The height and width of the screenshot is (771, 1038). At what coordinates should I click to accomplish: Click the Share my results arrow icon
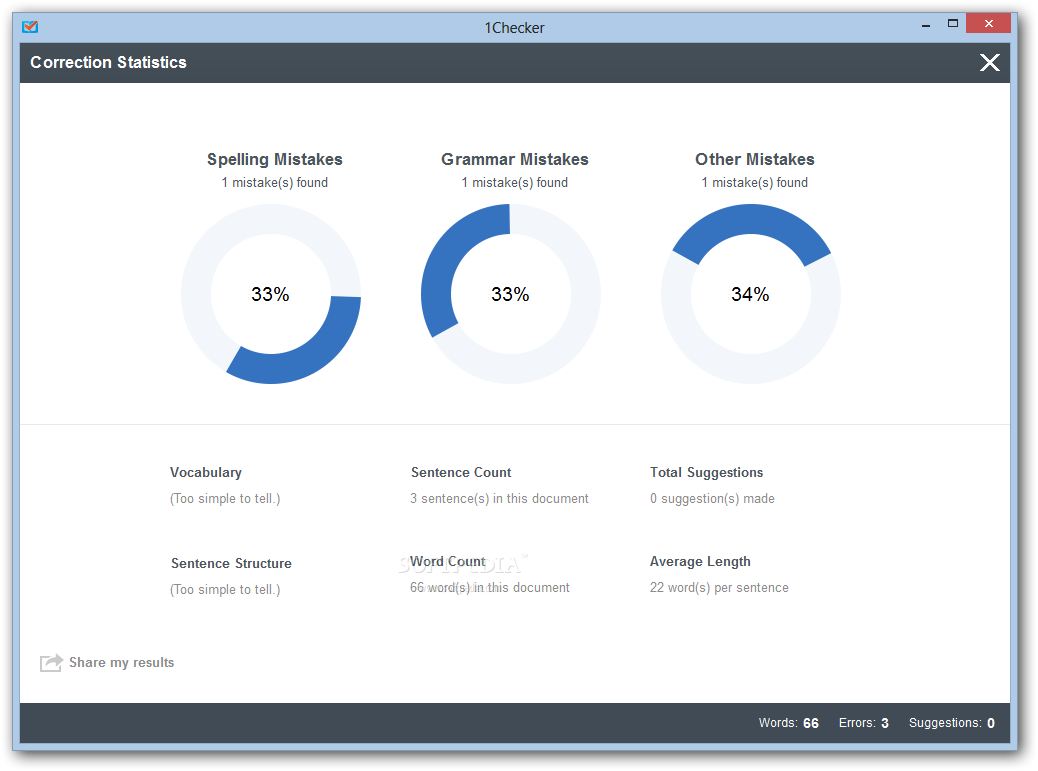click(x=51, y=662)
